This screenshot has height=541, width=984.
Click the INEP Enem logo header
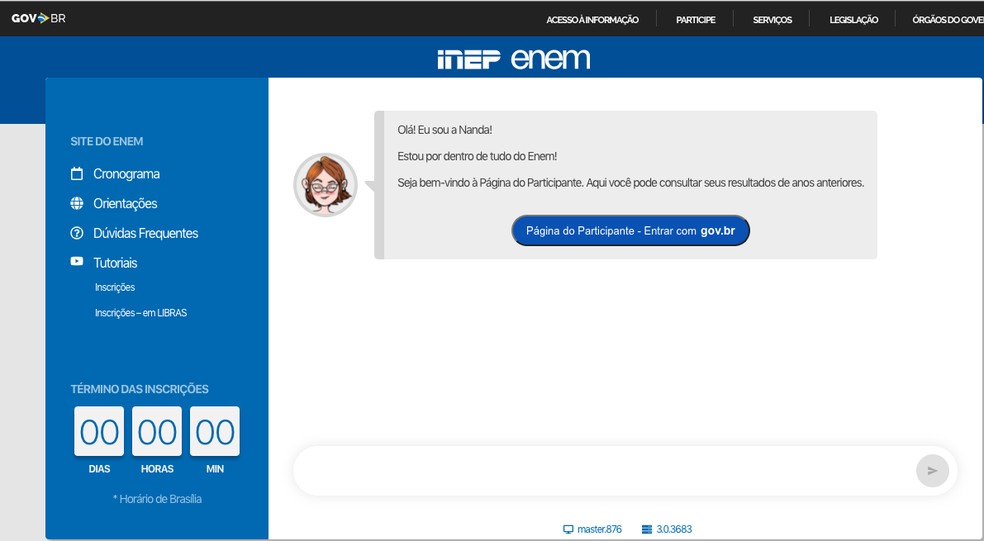(x=513, y=59)
